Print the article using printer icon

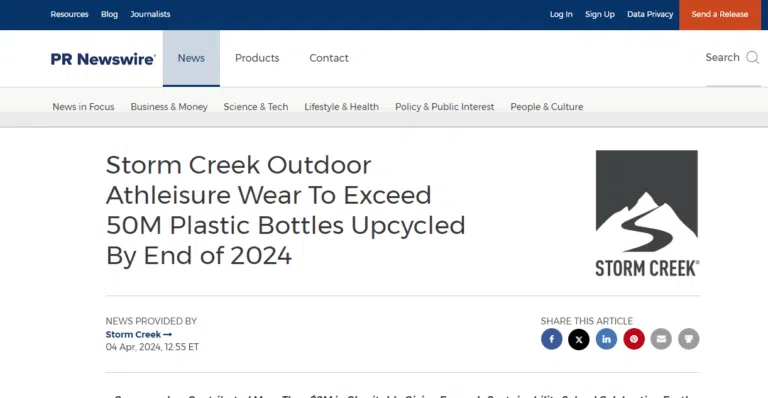(x=688, y=339)
